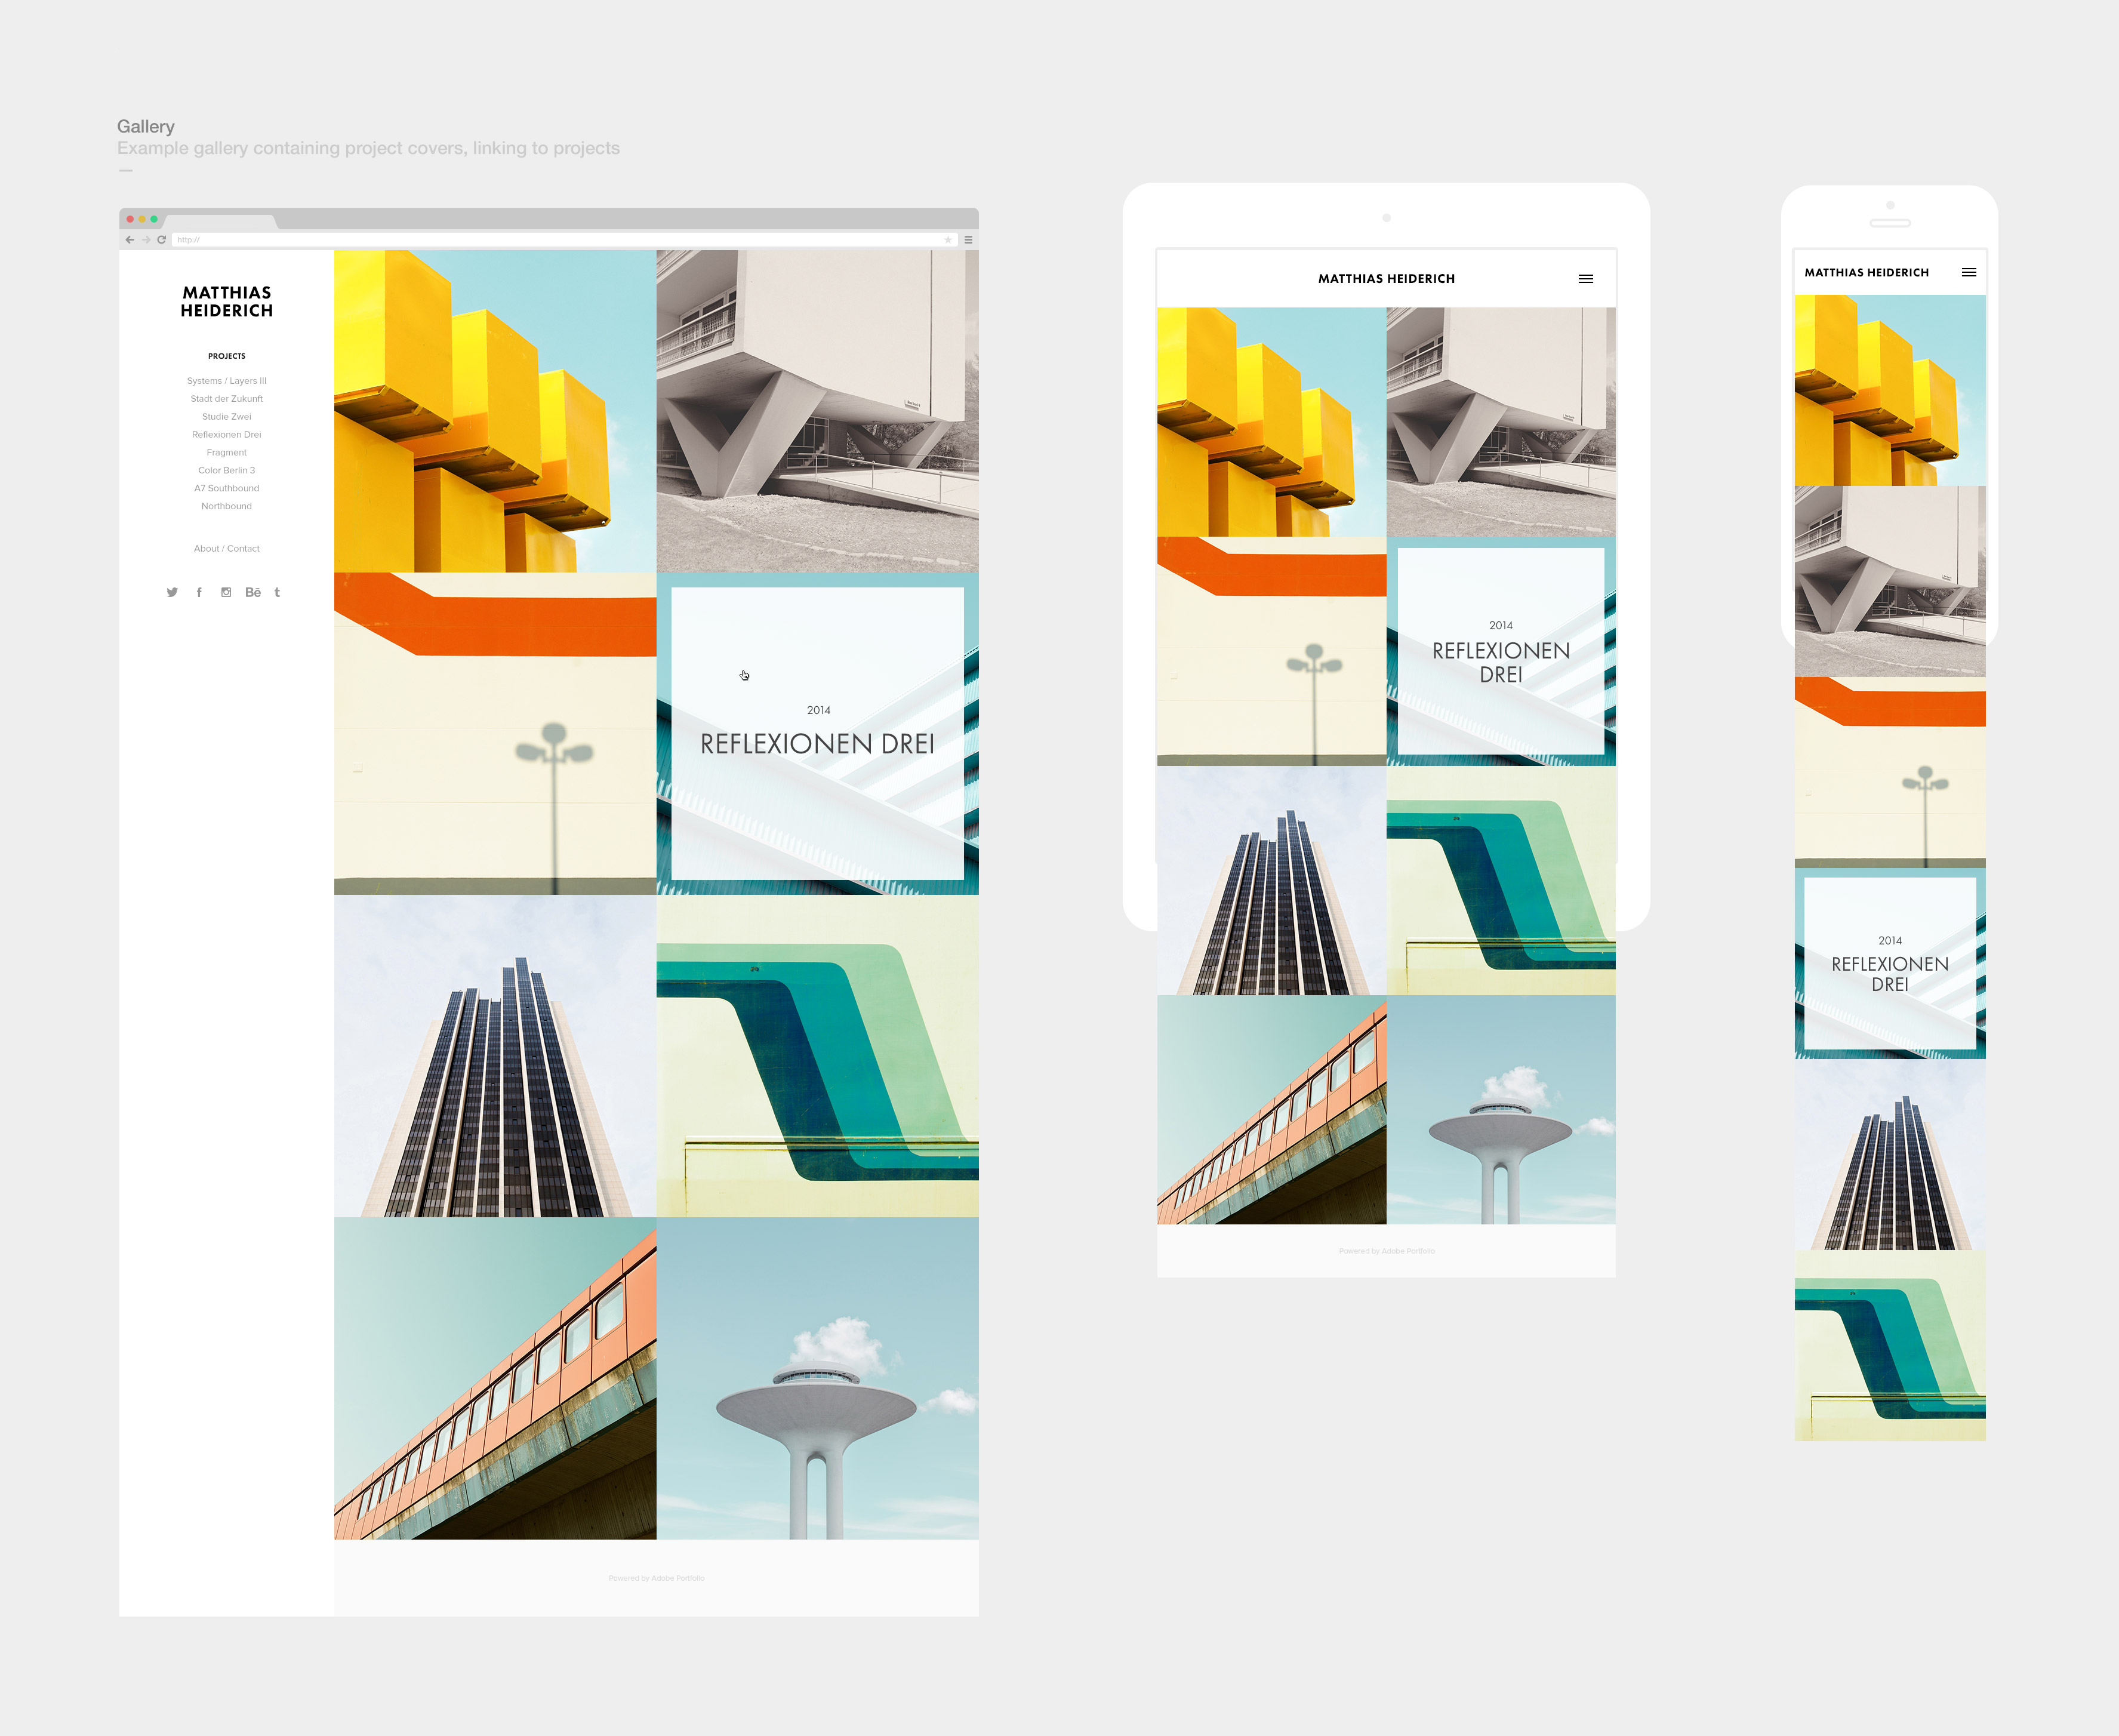Reload the page with refresh icon
Image resolution: width=2119 pixels, height=1736 pixels.
pyautogui.click(x=161, y=240)
